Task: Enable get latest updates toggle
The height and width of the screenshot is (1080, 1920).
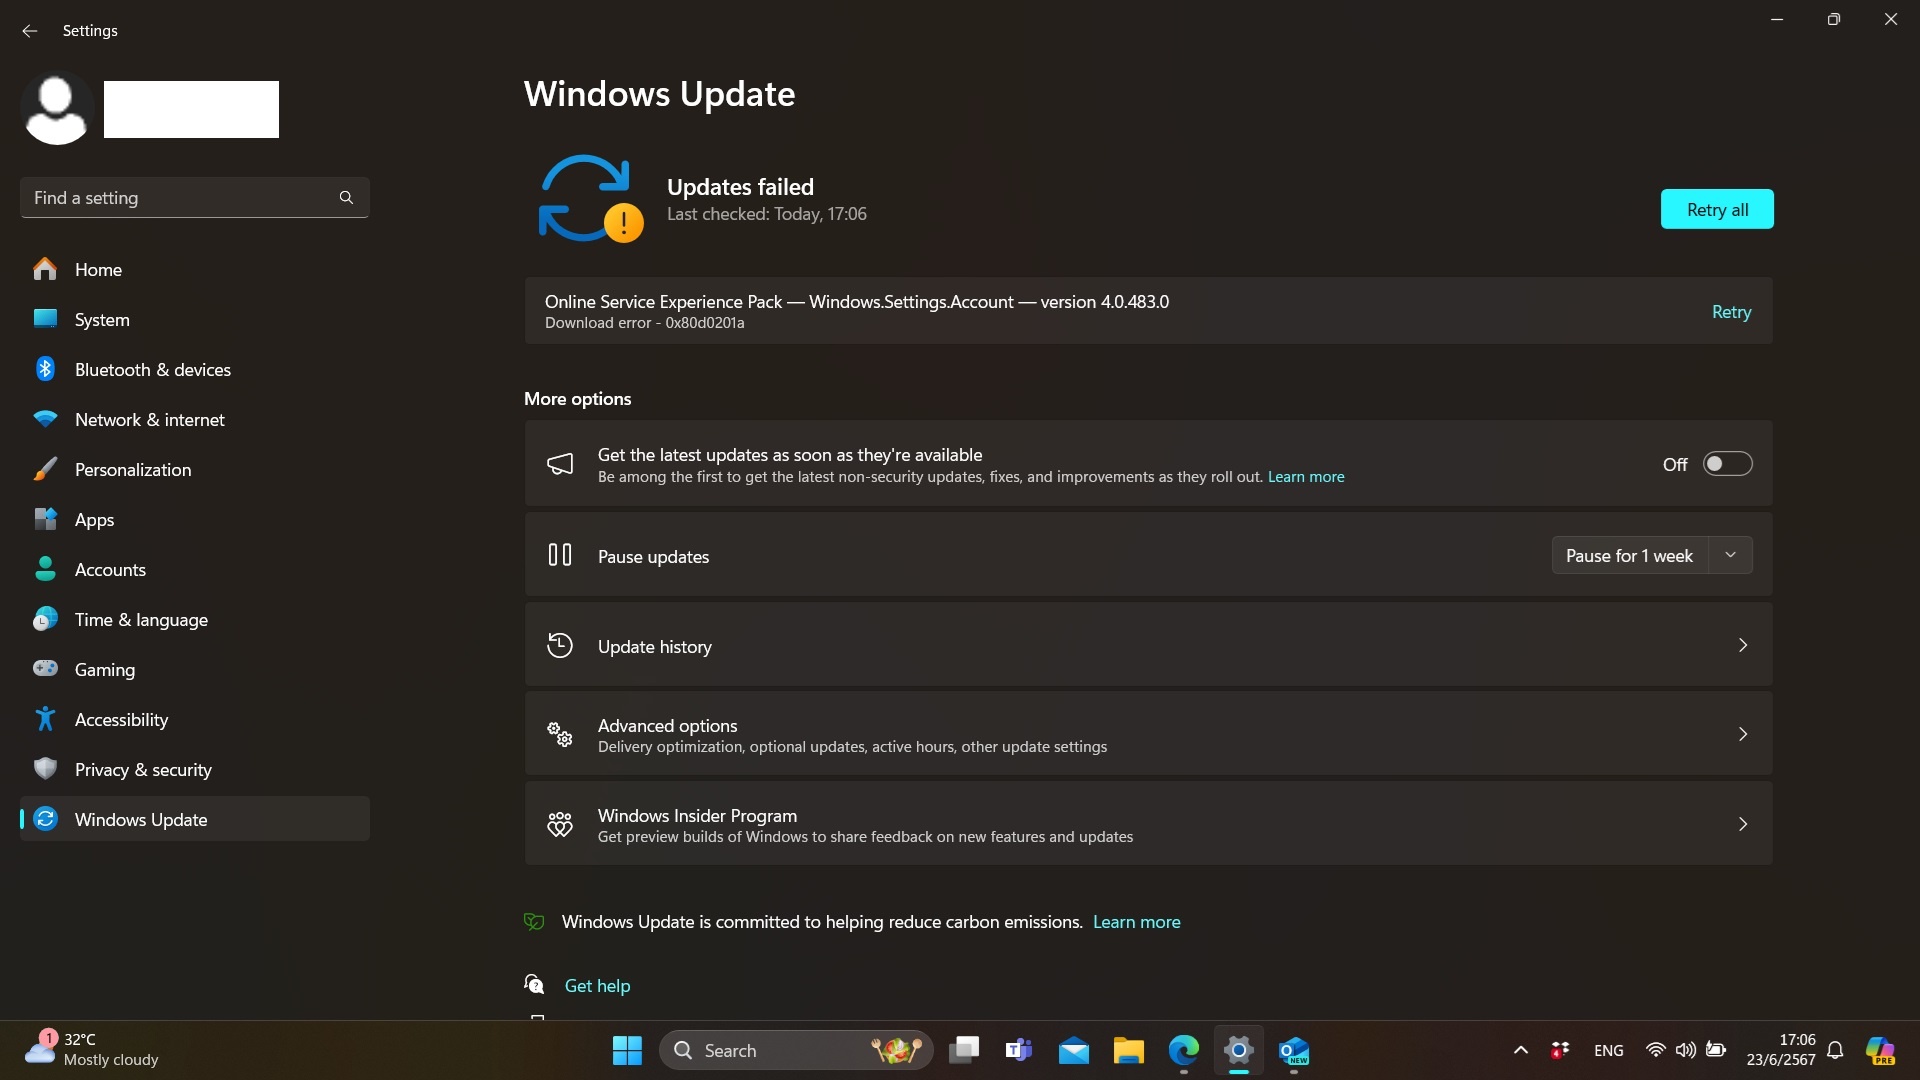Action: coord(1727,464)
